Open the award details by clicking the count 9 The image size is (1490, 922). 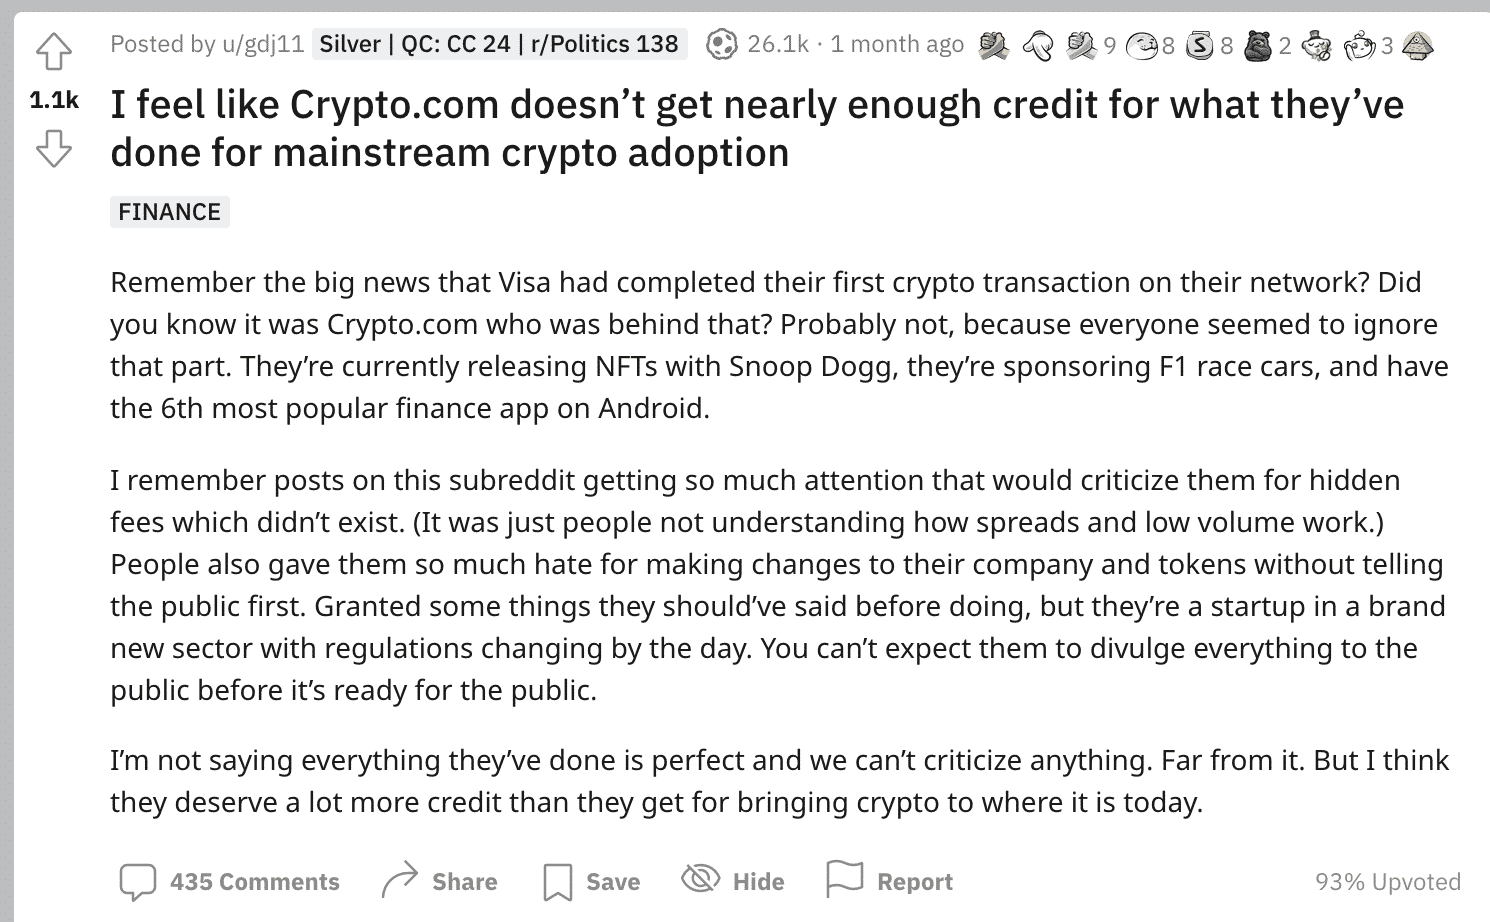pos(1110,45)
